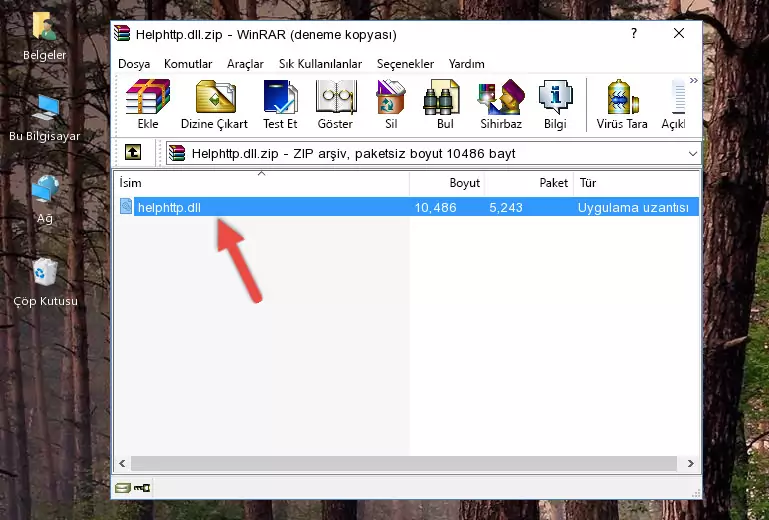Image resolution: width=769 pixels, height=520 pixels.
Task: Click the title bar help question mark
Action: click(634, 33)
